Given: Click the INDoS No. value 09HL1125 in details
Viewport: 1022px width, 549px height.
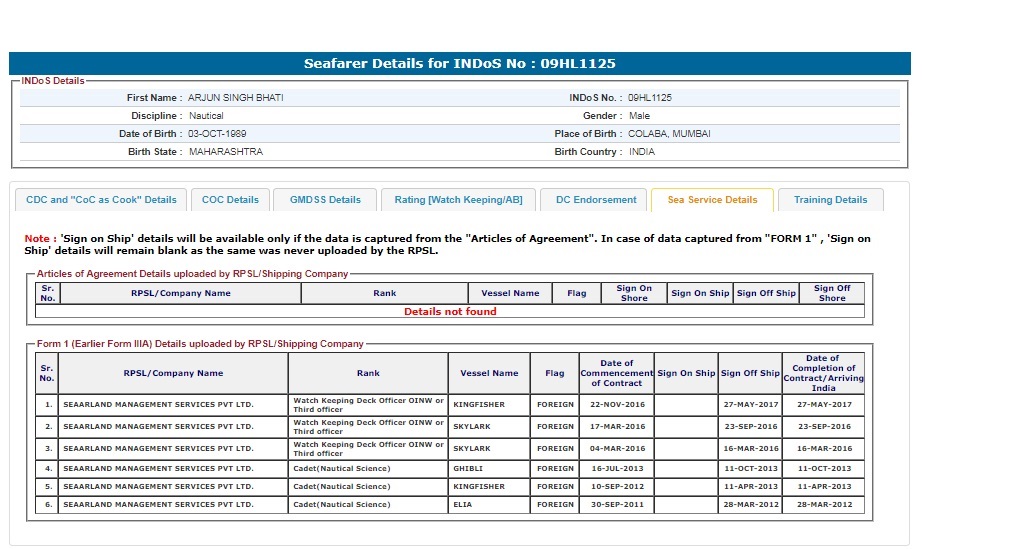Looking at the screenshot, I should pos(649,98).
